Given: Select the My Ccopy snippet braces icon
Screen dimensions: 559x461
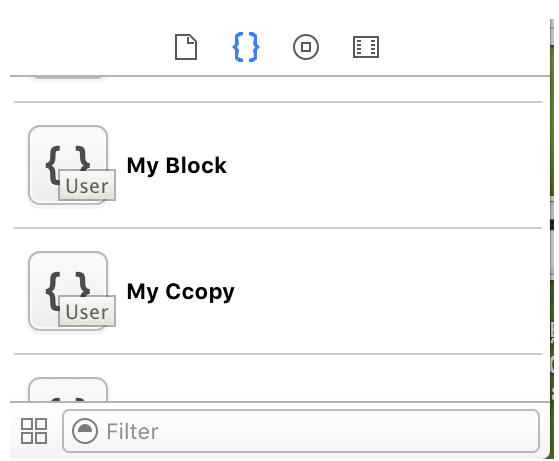Looking at the screenshot, I should tap(68, 291).
